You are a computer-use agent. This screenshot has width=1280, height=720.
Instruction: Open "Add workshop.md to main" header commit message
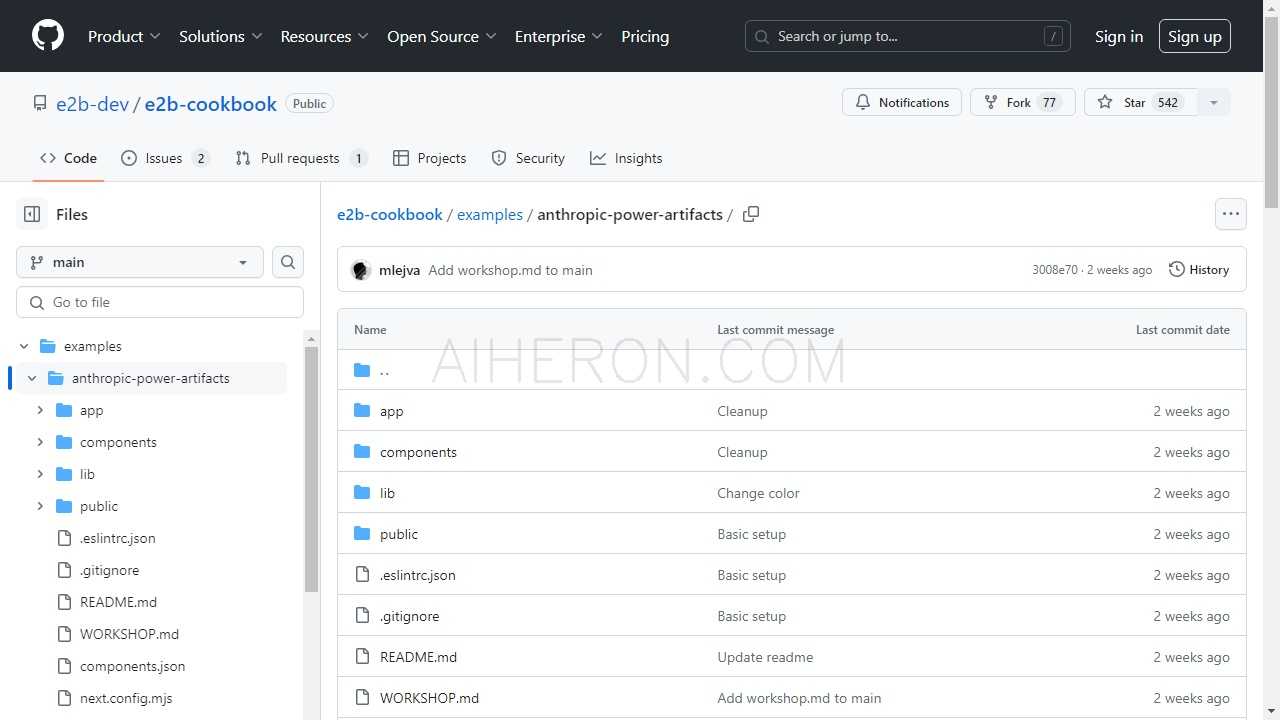coord(510,270)
